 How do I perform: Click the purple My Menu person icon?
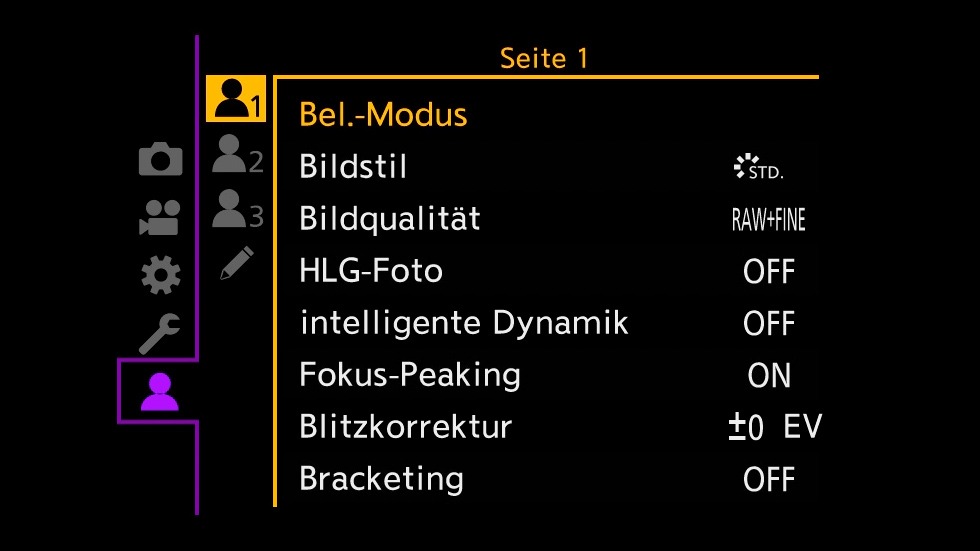pyautogui.click(x=159, y=392)
